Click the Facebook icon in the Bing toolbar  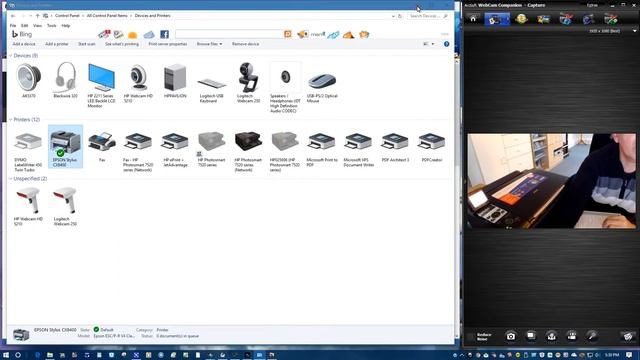click(164, 34)
